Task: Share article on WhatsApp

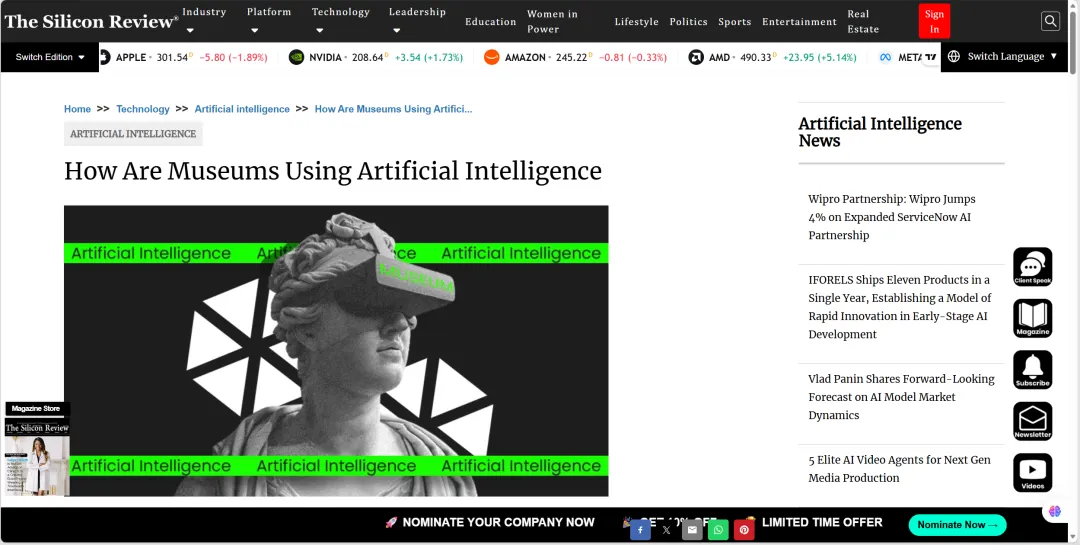Action: (718, 530)
